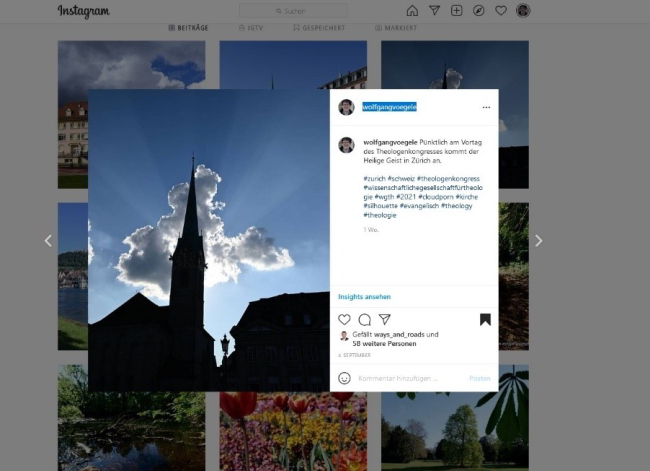Share post via paper plane icon
The height and width of the screenshot is (471, 650).
pos(385,319)
